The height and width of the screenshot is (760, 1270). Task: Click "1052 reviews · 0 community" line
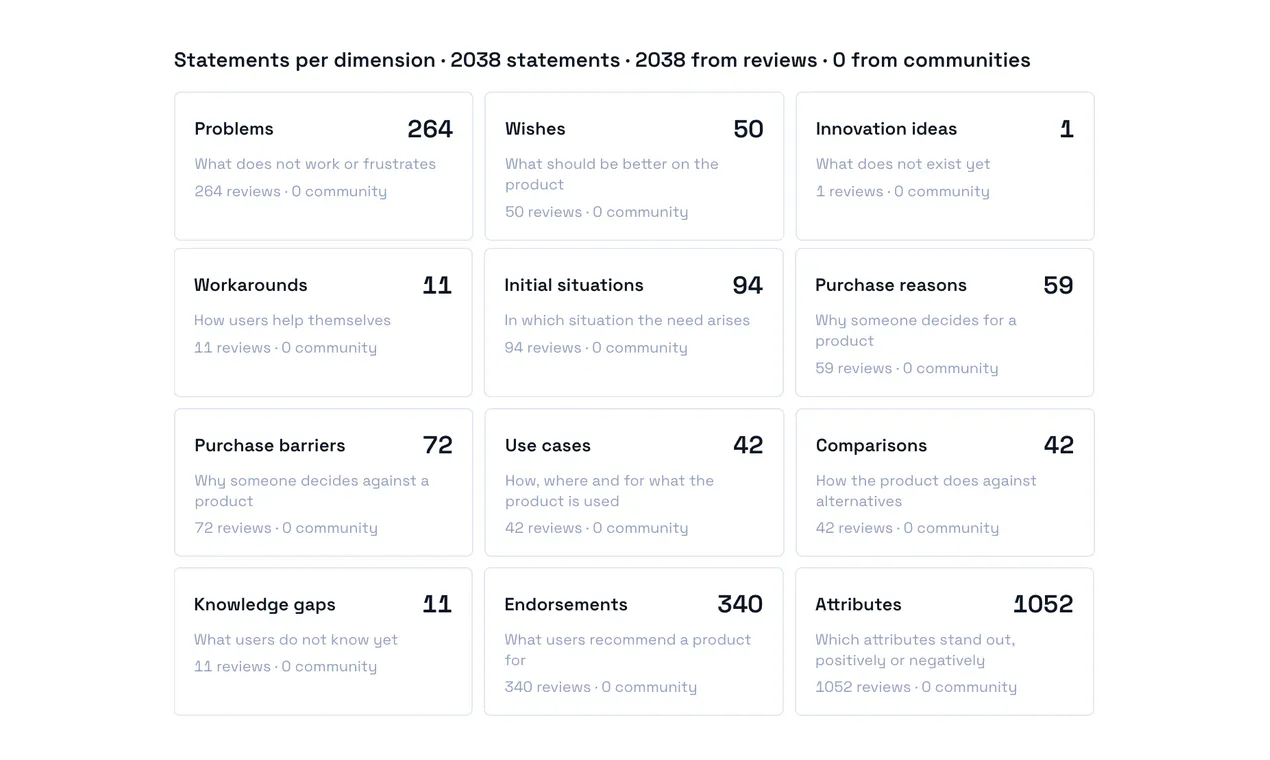pyautogui.click(x=916, y=687)
